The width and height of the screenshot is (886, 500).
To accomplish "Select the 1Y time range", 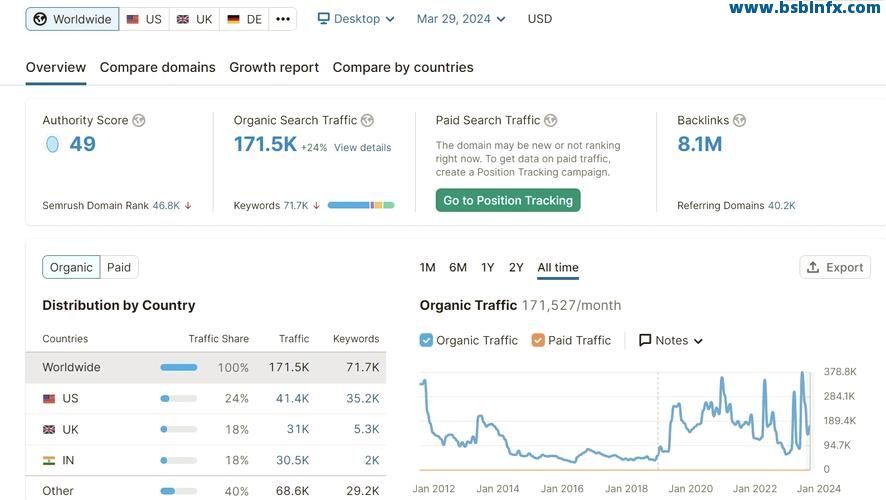I will (488, 267).
